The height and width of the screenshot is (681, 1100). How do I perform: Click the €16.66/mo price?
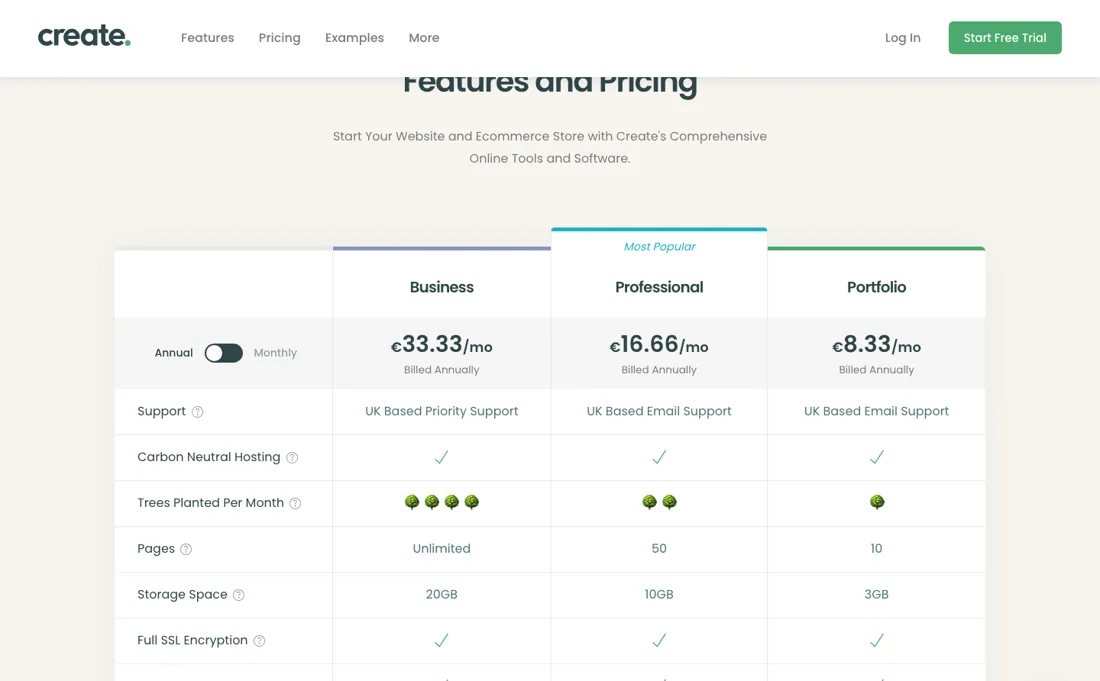click(x=659, y=344)
